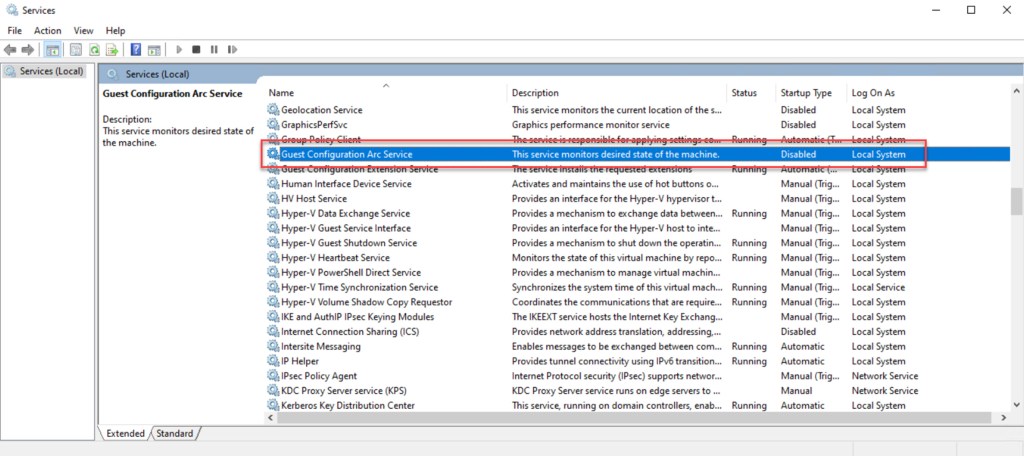1024x456 pixels.
Task: Click the Restart Service icon
Action: pyautogui.click(x=231, y=49)
